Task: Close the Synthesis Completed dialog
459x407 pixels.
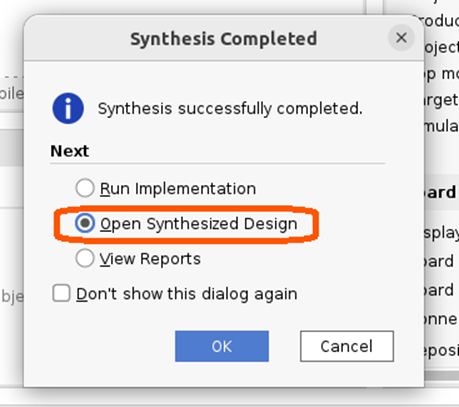Action: pos(401,38)
